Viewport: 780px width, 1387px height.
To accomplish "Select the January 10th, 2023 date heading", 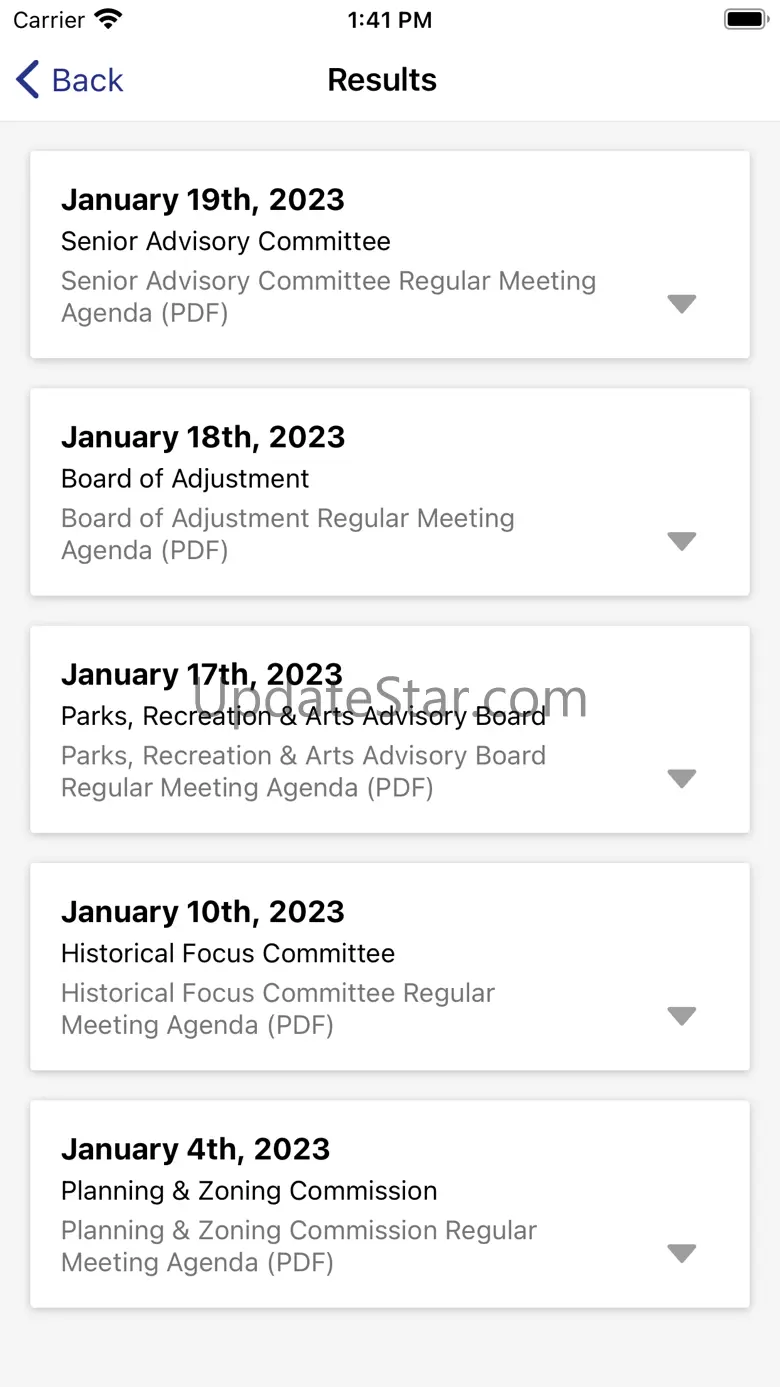I will [x=203, y=912].
